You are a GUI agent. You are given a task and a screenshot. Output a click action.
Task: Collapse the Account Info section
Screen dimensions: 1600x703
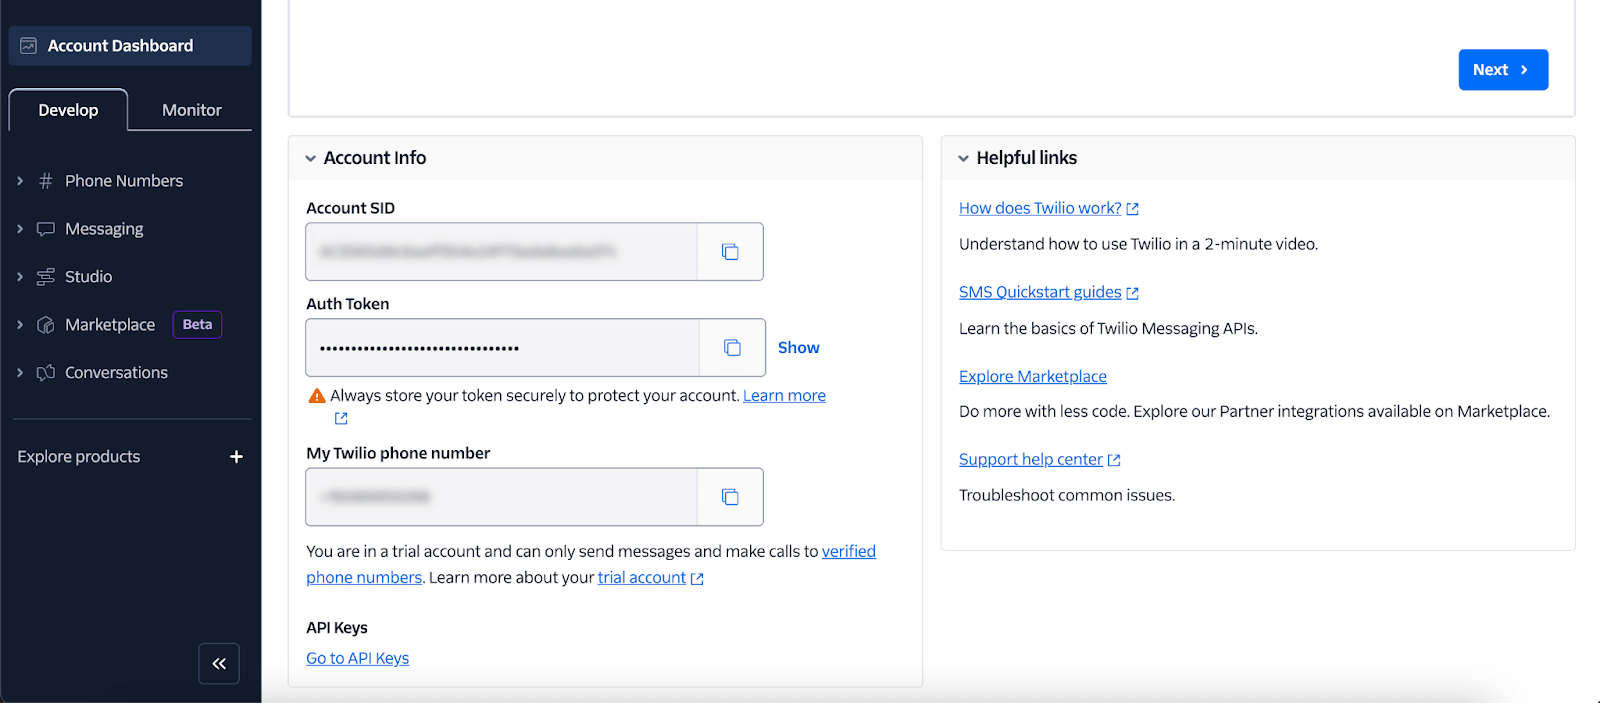tap(311, 159)
